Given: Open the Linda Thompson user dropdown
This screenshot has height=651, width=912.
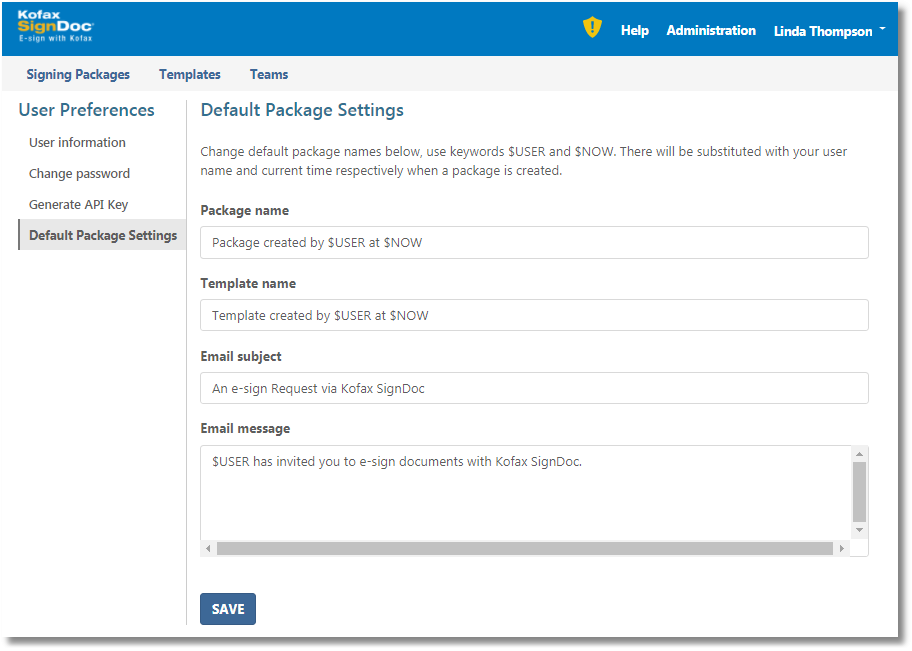Looking at the screenshot, I should click(x=829, y=31).
